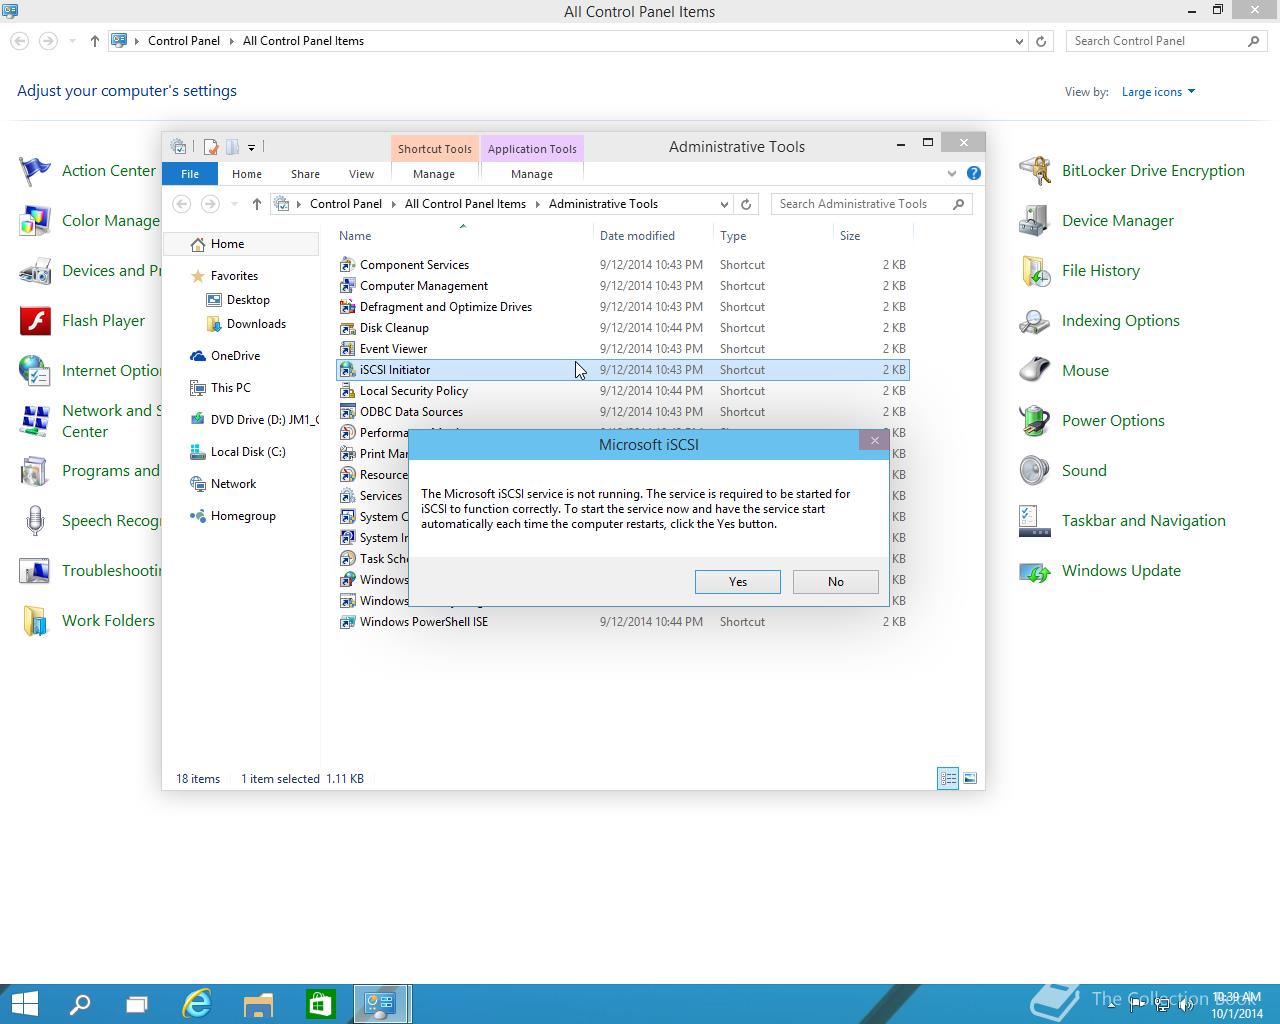Open the Windows Store from taskbar
This screenshot has width=1280, height=1024.
coord(320,1004)
